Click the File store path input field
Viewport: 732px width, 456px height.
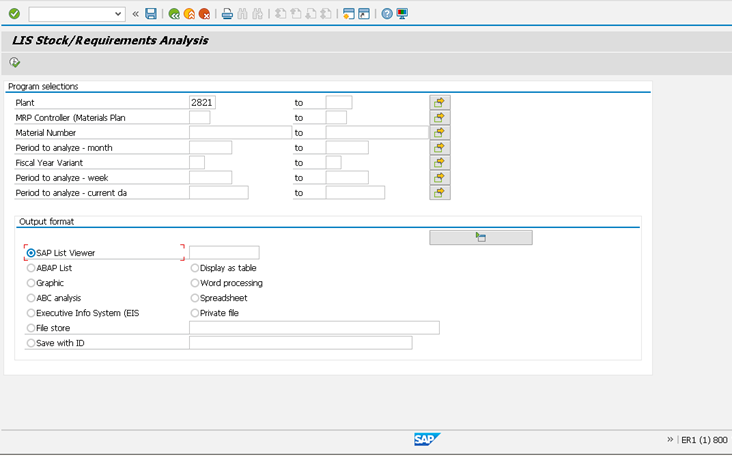point(314,328)
